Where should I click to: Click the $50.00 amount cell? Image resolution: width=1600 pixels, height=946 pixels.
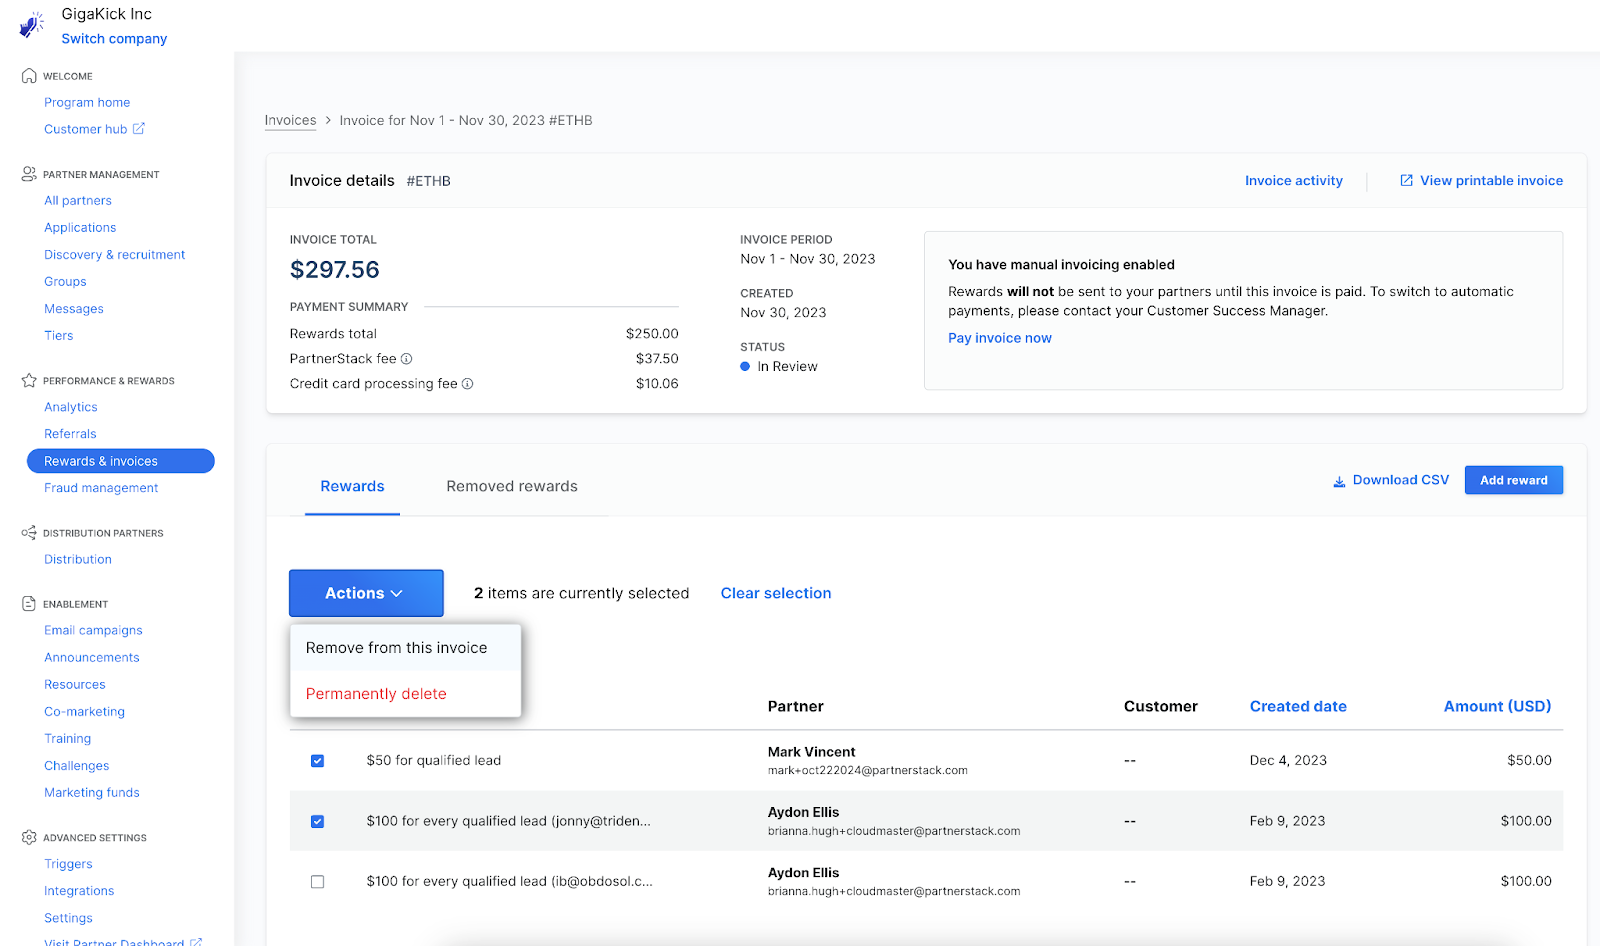click(x=1529, y=761)
